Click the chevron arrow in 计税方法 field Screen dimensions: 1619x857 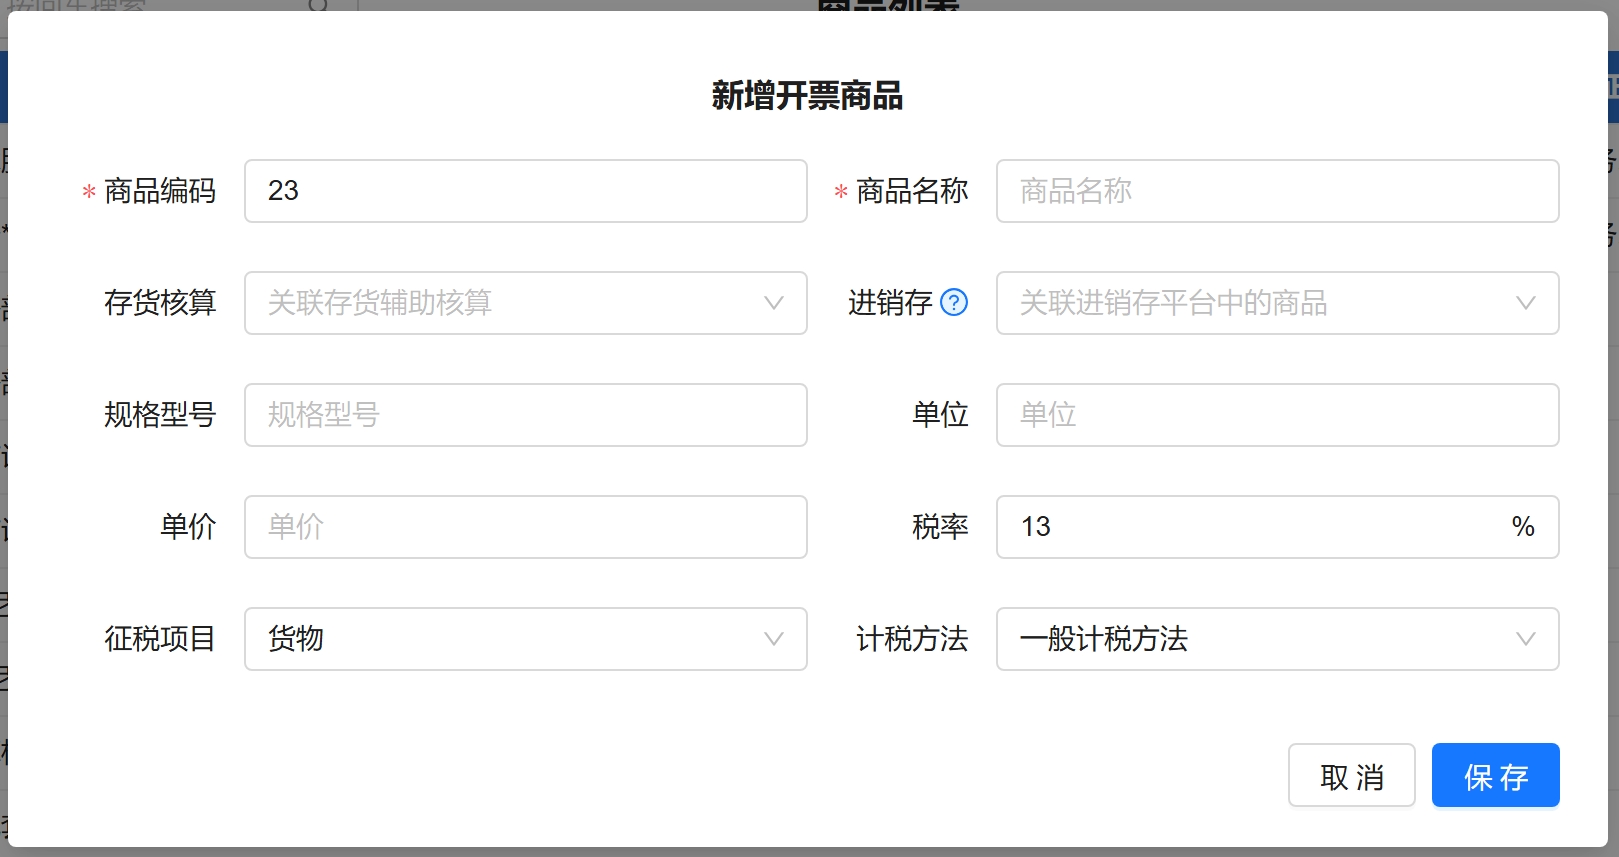tap(1525, 639)
